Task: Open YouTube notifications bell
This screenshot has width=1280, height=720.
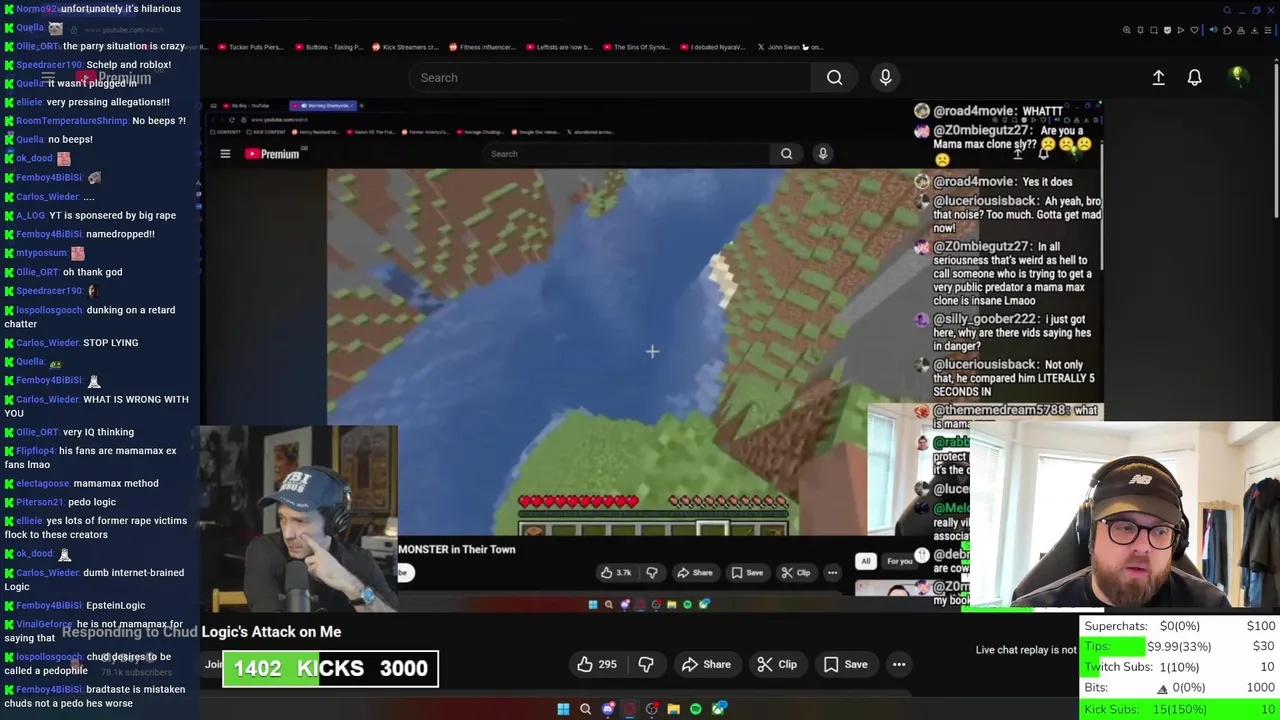Action: (1194, 77)
